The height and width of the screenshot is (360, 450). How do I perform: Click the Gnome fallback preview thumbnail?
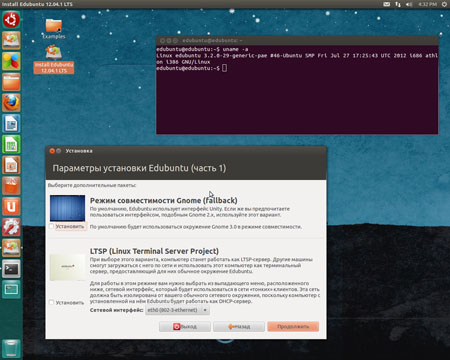pos(67,208)
